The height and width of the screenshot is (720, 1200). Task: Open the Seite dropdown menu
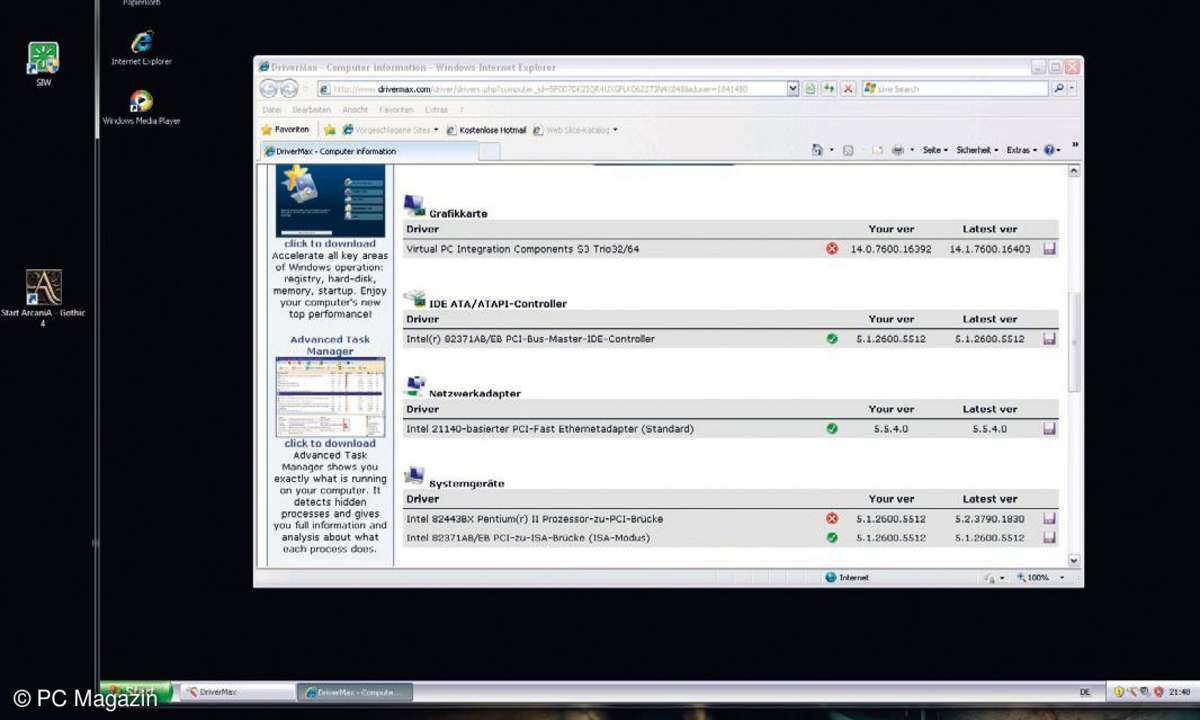935,150
